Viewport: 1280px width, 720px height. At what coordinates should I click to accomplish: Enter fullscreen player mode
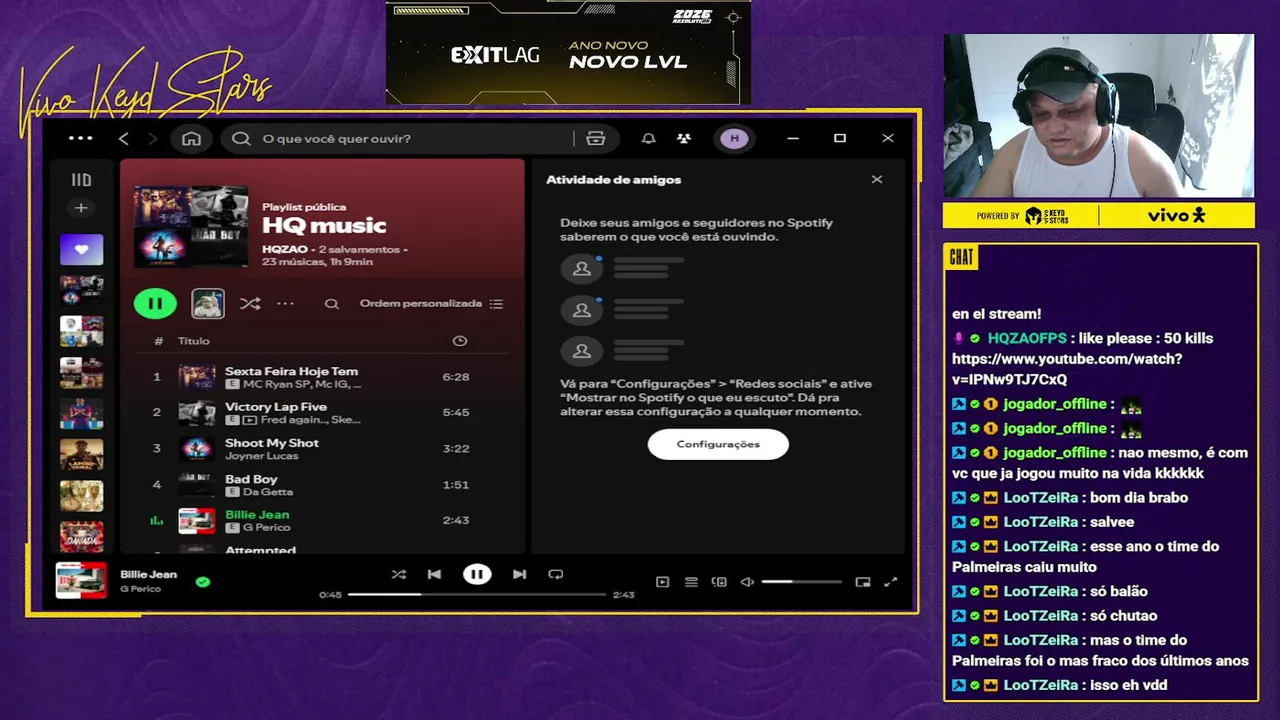pyautogui.click(x=891, y=582)
